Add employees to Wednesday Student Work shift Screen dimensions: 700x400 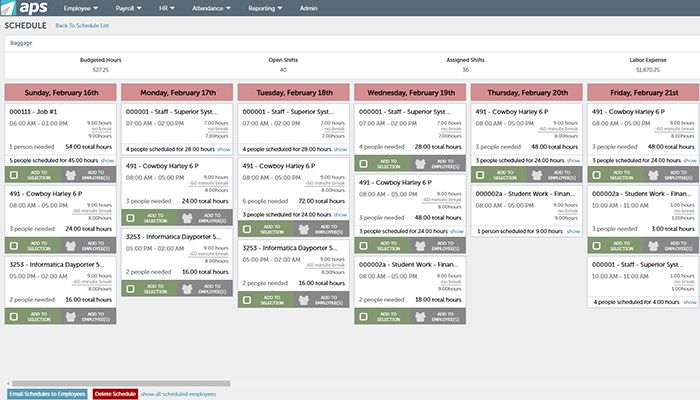[438, 317]
